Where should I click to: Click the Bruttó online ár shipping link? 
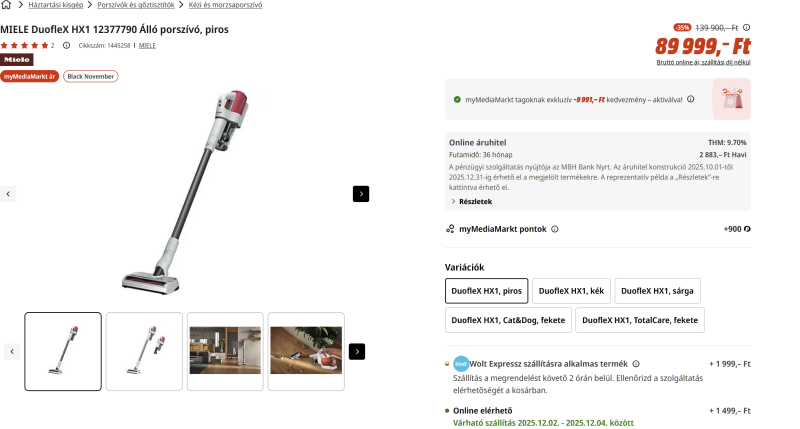[703, 62]
